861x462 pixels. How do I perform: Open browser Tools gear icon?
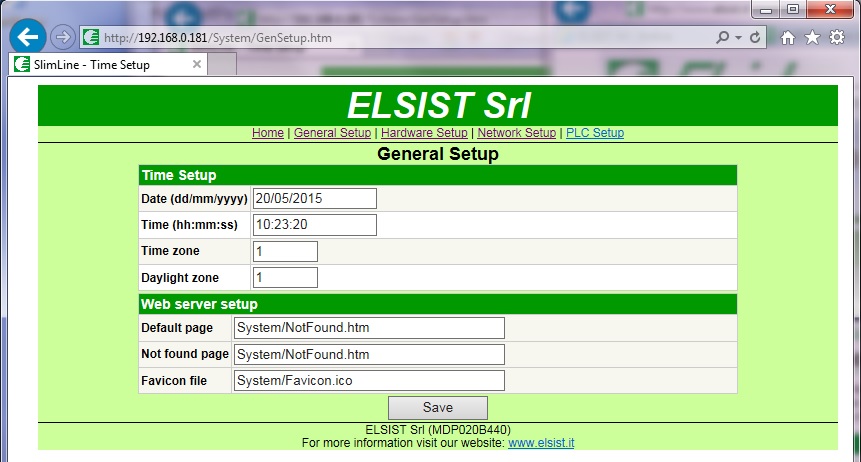coord(837,37)
